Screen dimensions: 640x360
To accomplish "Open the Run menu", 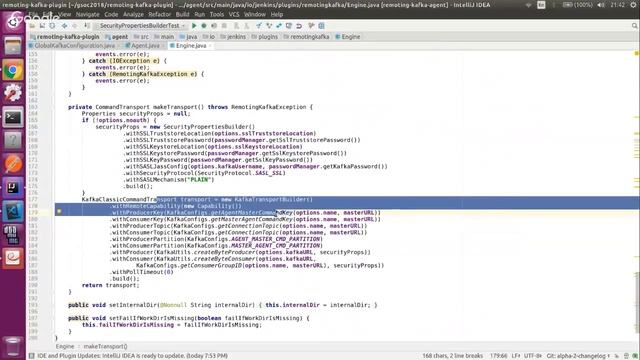I will tap(200, 14).
